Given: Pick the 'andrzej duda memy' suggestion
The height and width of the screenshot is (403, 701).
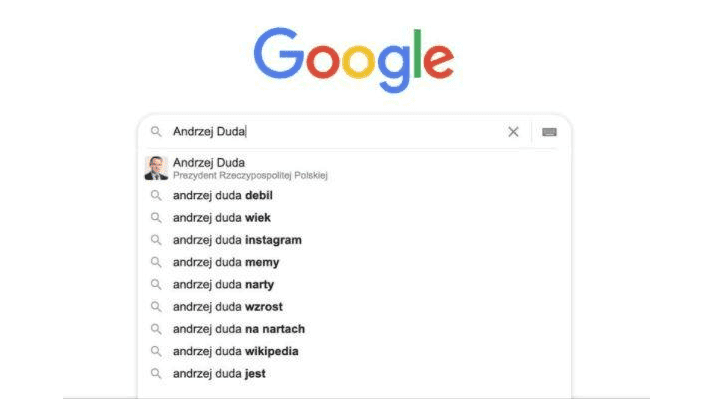Looking at the screenshot, I should pos(226,262).
